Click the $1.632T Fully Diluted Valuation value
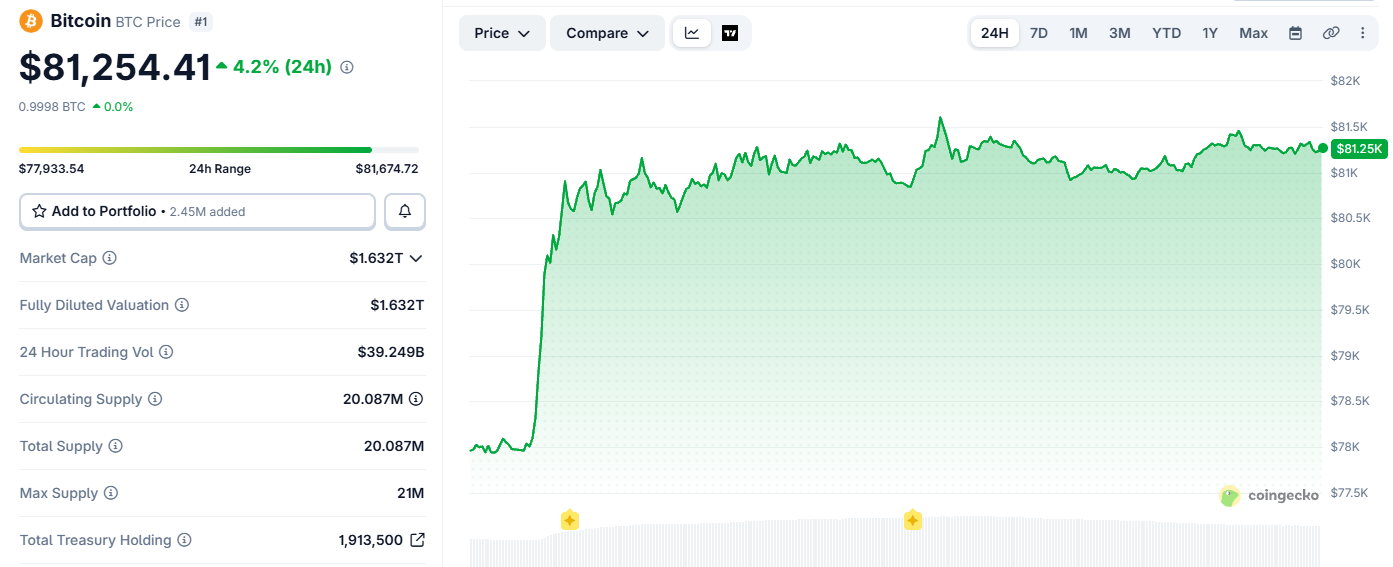The image size is (1393, 567). coord(397,305)
